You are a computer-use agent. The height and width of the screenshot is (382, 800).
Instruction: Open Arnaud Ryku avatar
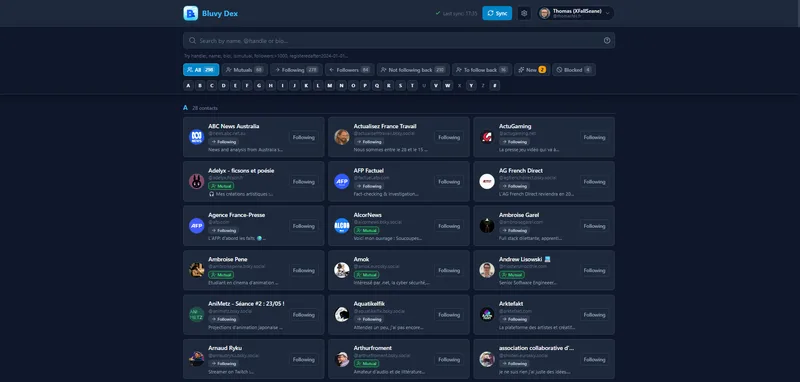pos(196,359)
